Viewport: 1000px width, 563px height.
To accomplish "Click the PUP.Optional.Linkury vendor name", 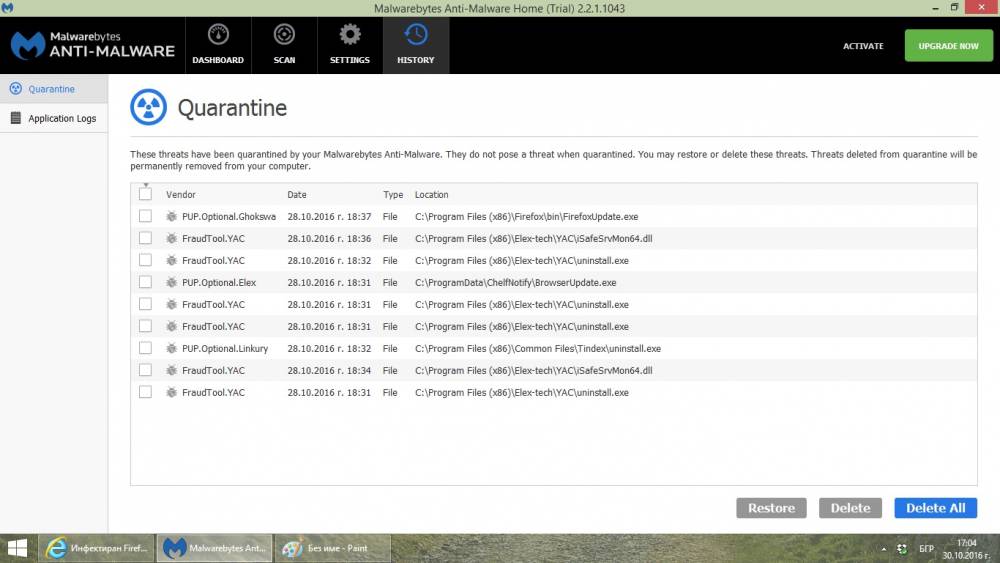I will coord(225,349).
